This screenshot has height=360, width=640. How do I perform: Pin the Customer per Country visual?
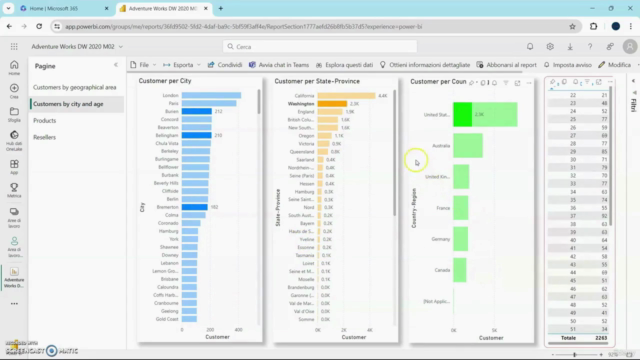[472, 83]
